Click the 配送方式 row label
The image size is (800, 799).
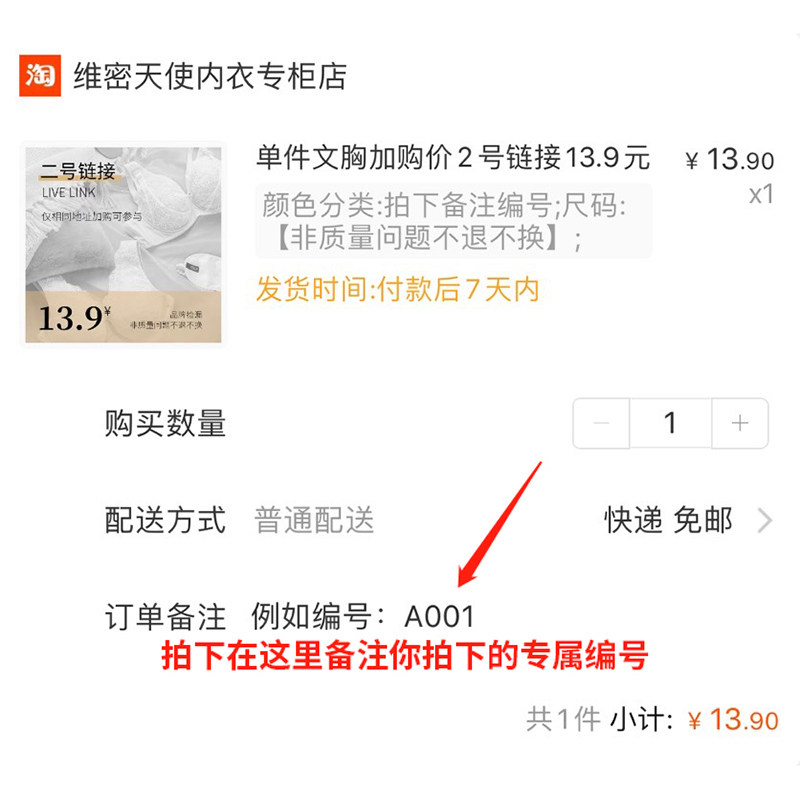pyautogui.click(x=165, y=520)
